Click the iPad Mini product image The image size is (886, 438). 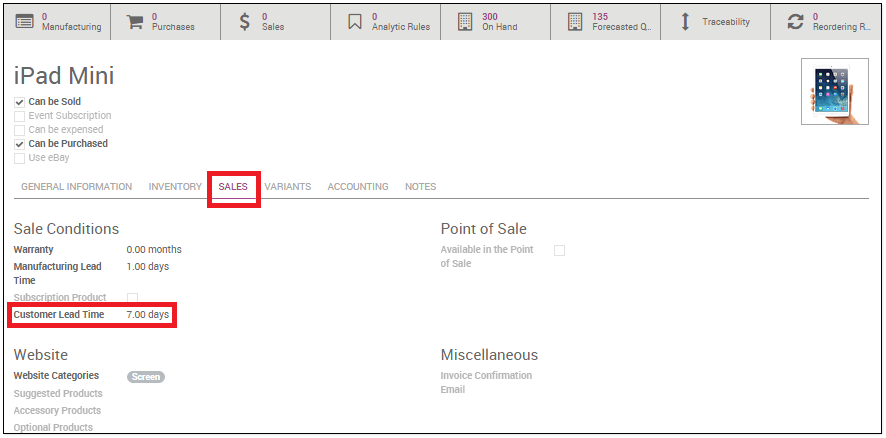click(x=835, y=92)
